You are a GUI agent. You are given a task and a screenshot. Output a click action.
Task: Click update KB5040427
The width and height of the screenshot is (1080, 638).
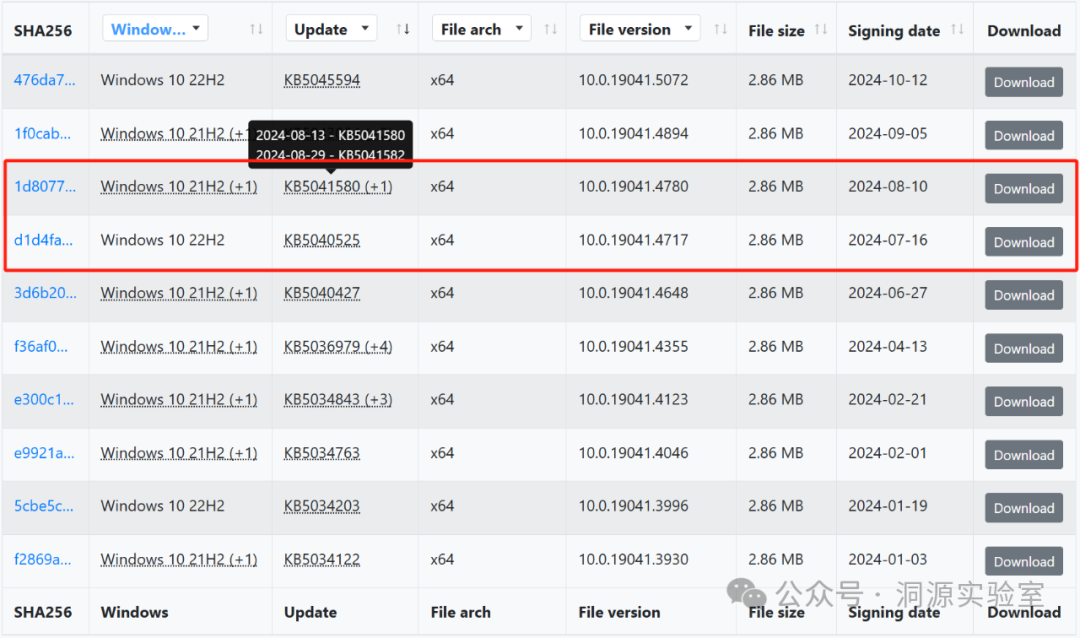point(322,293)
